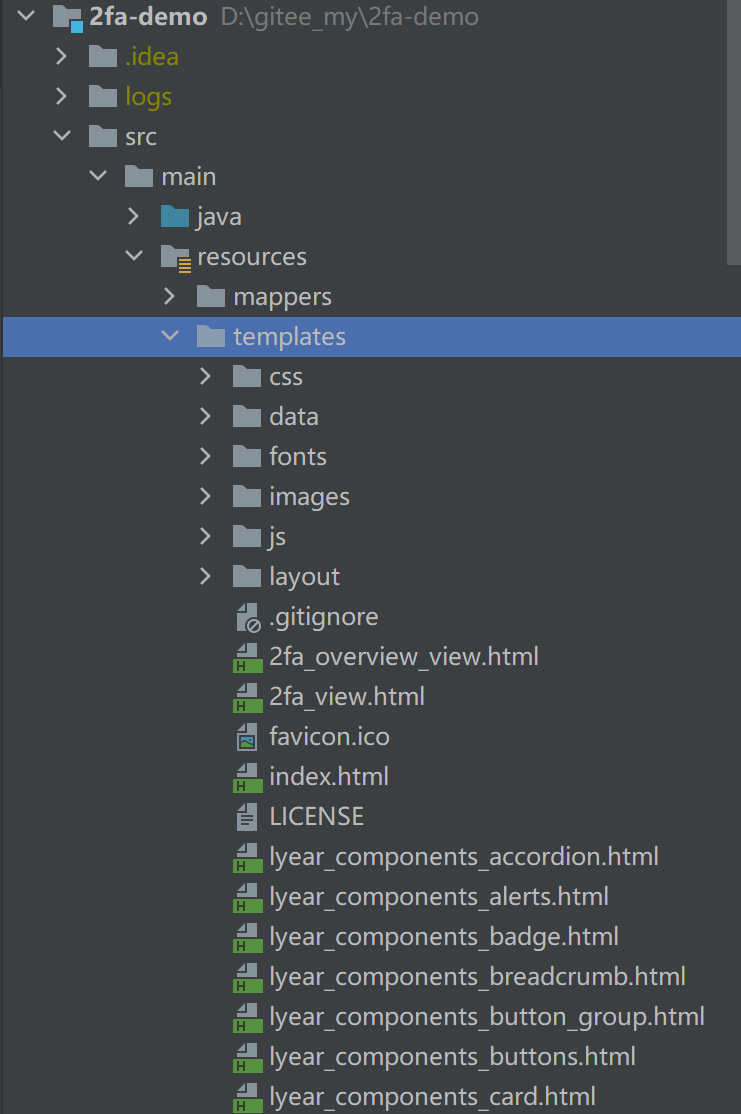The image size is (741, 1114).
Task: Click the 2fa_view.html file icon
Action: point(247,697)
